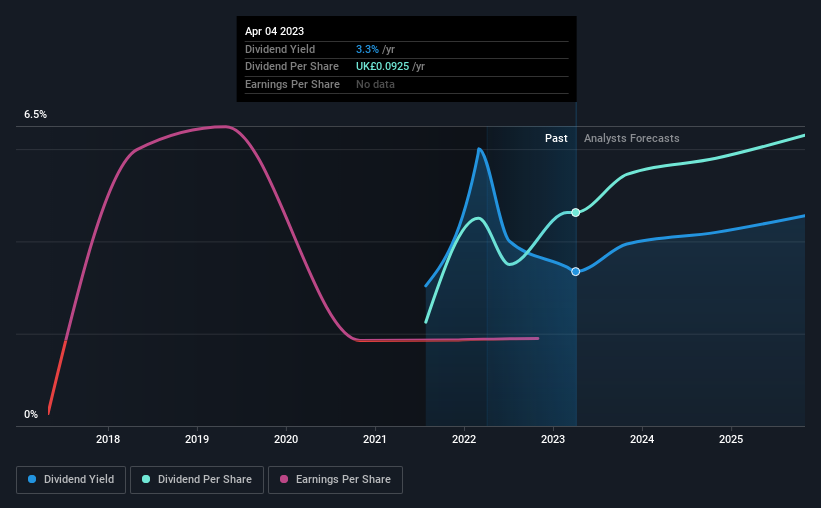Image resolution: width=821 pixels, height=508 pixels.
Task: Click the 2021 x-axis label
Action: tap(375, 439)
